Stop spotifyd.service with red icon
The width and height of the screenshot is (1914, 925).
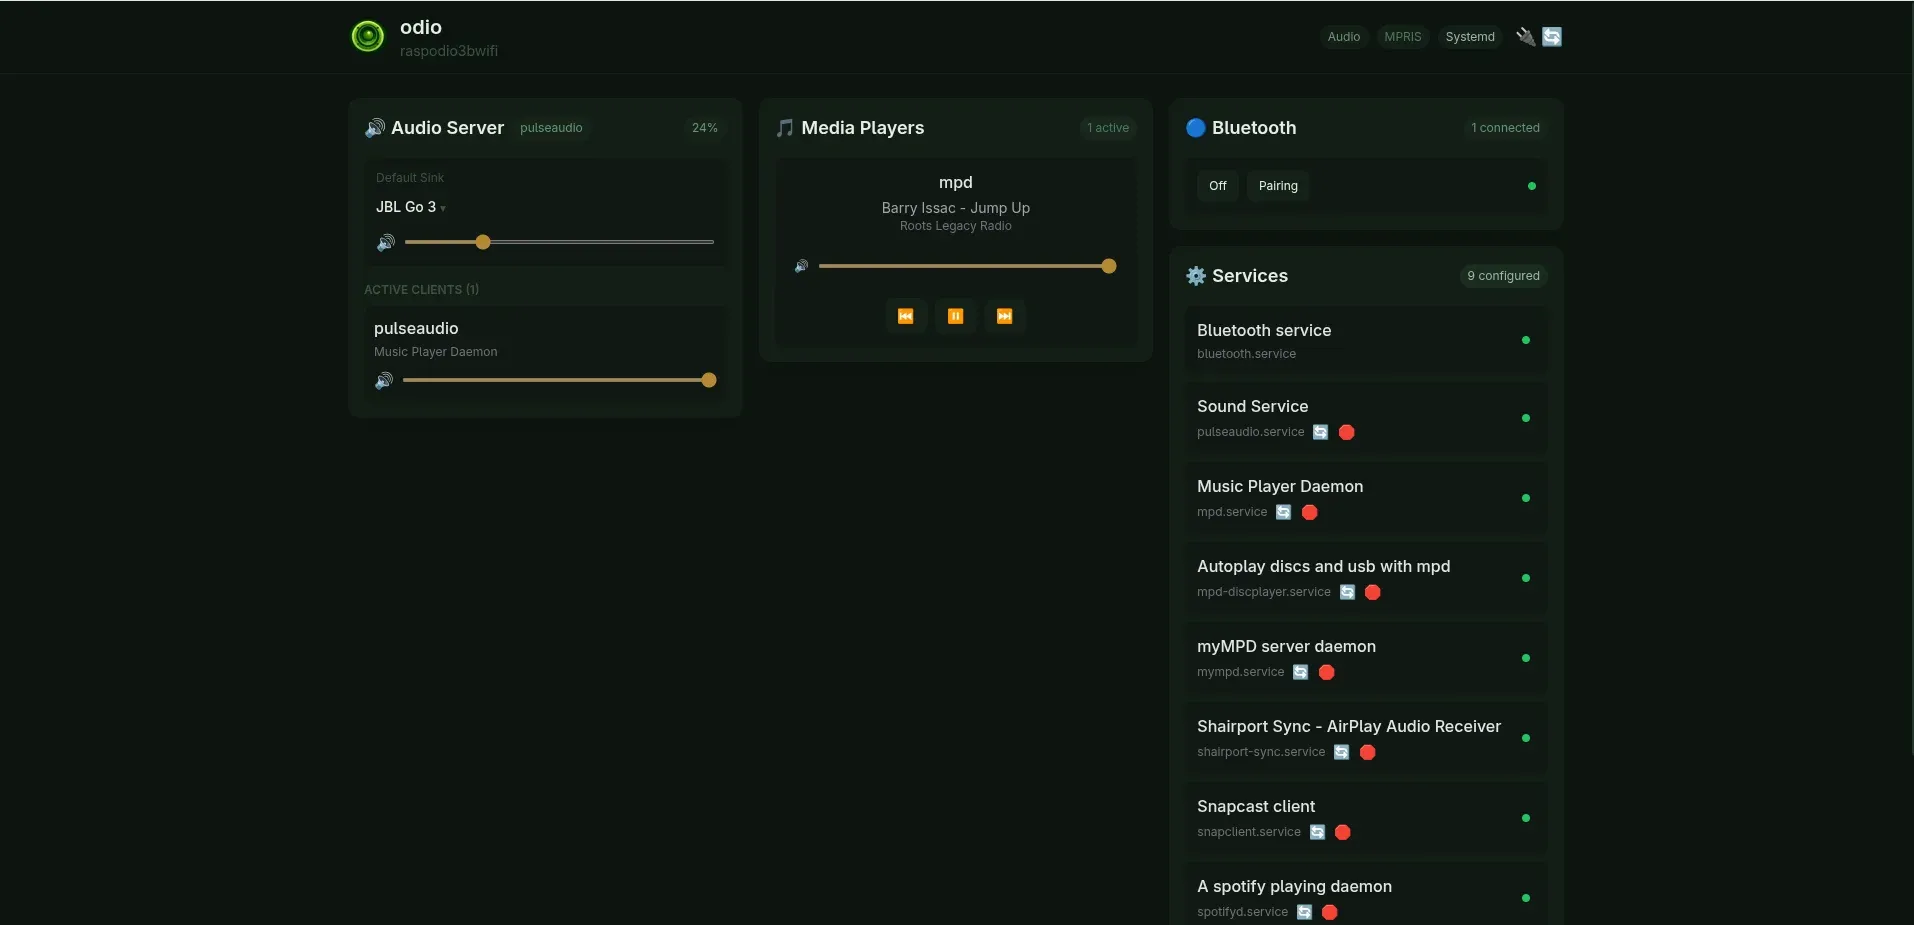pos(1330,912)
